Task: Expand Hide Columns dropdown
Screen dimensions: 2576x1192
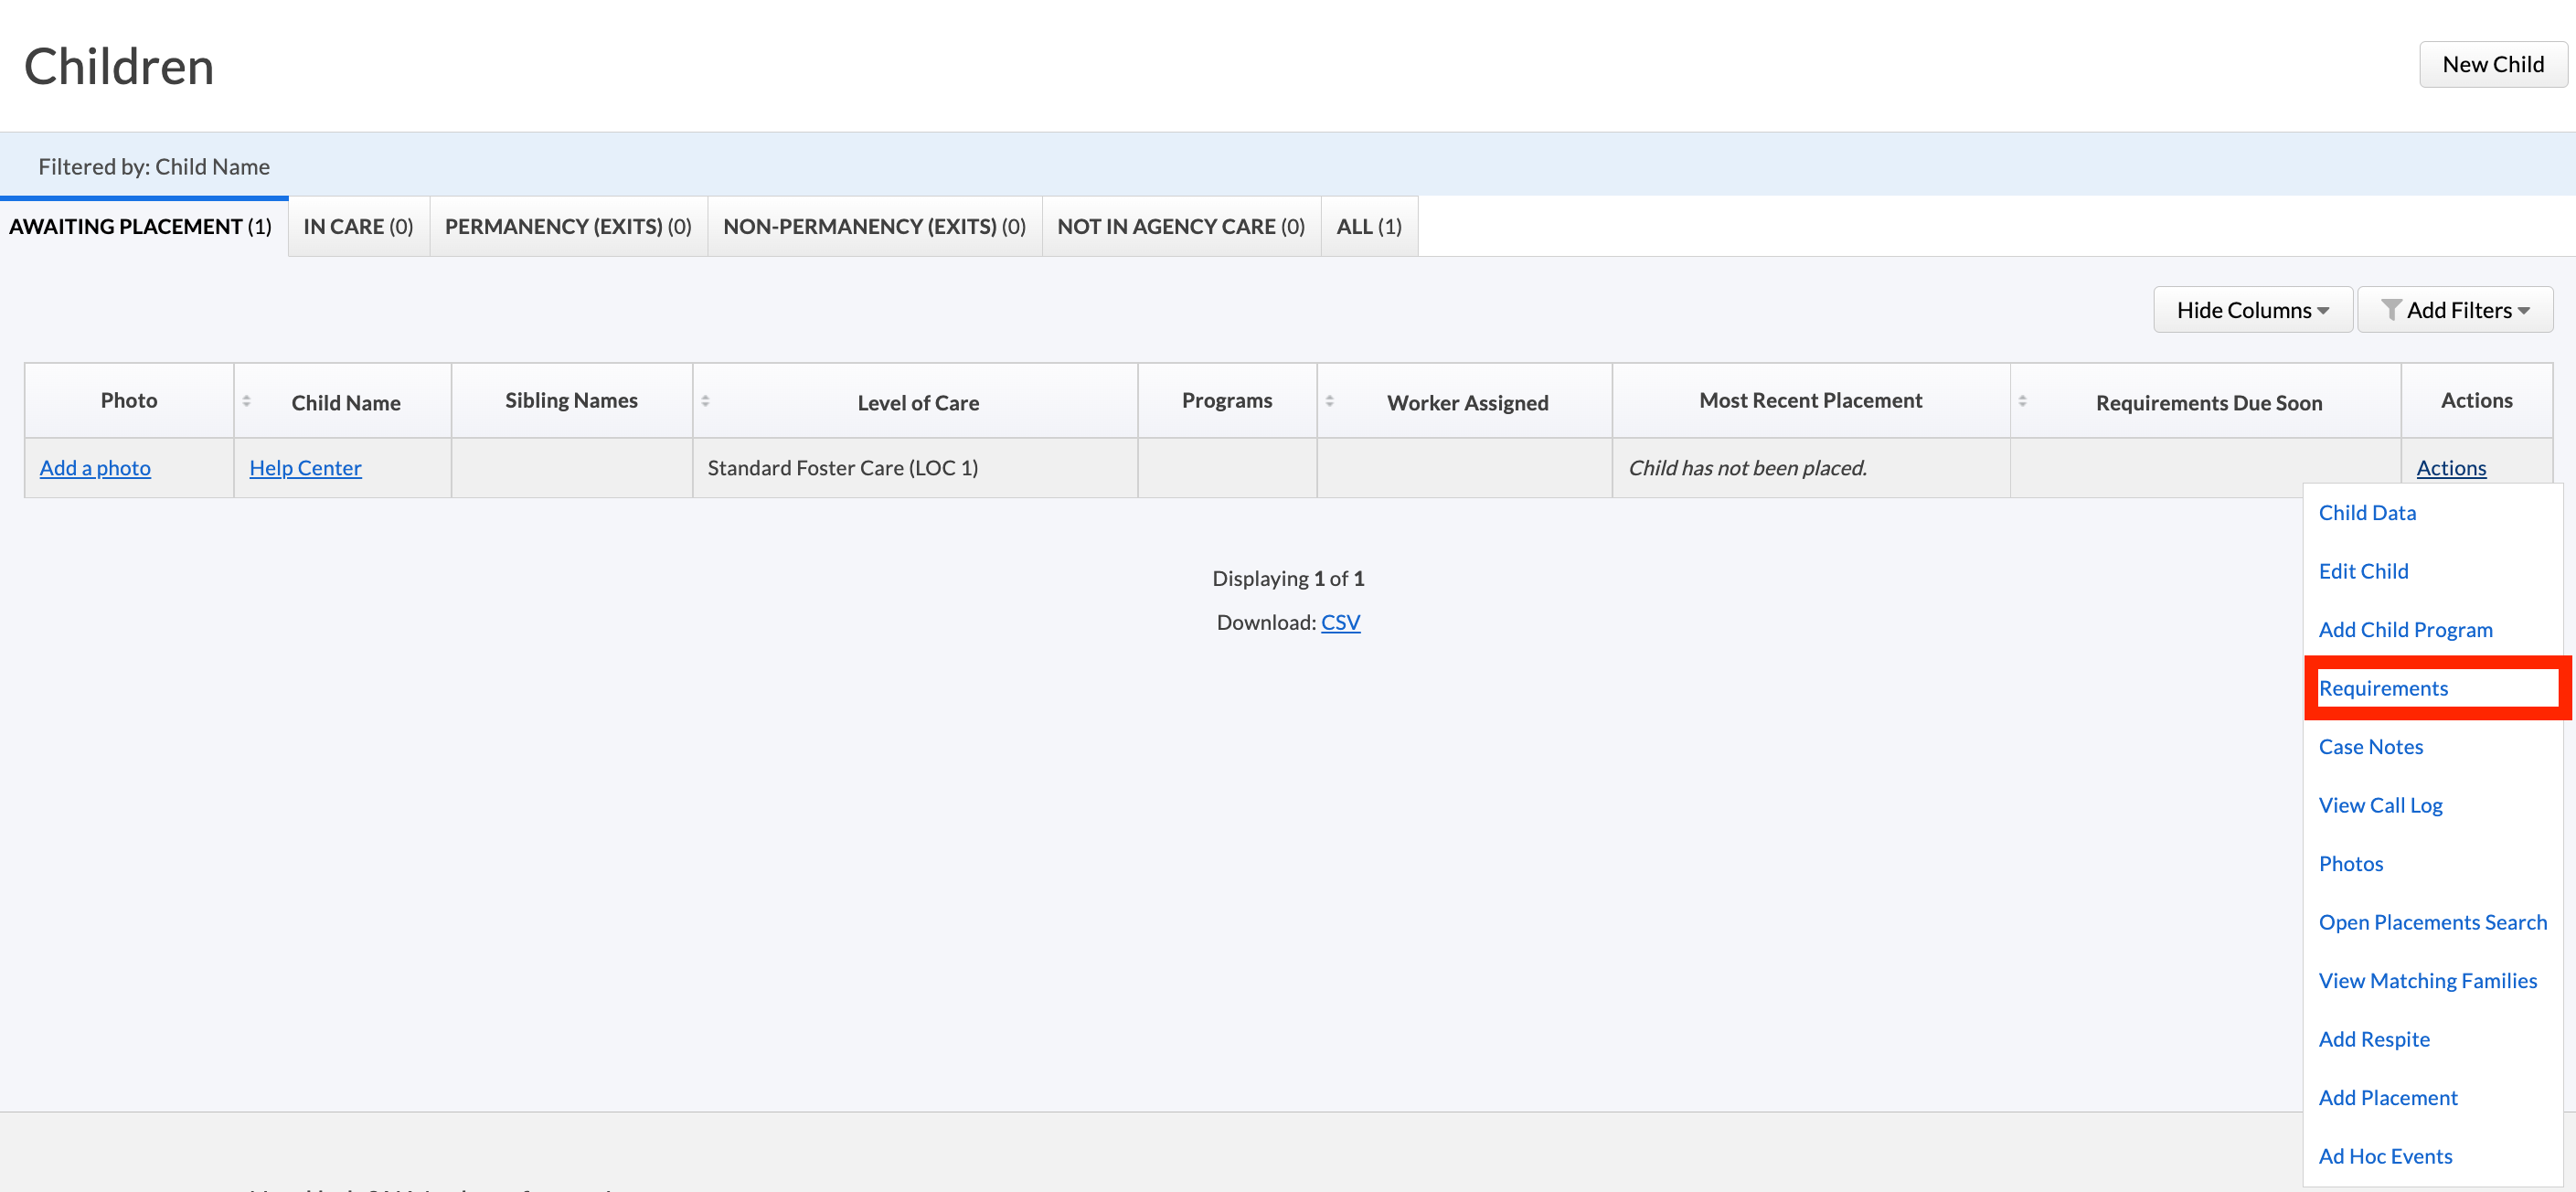Action: pyautogui.click(x=2252, y=310)
